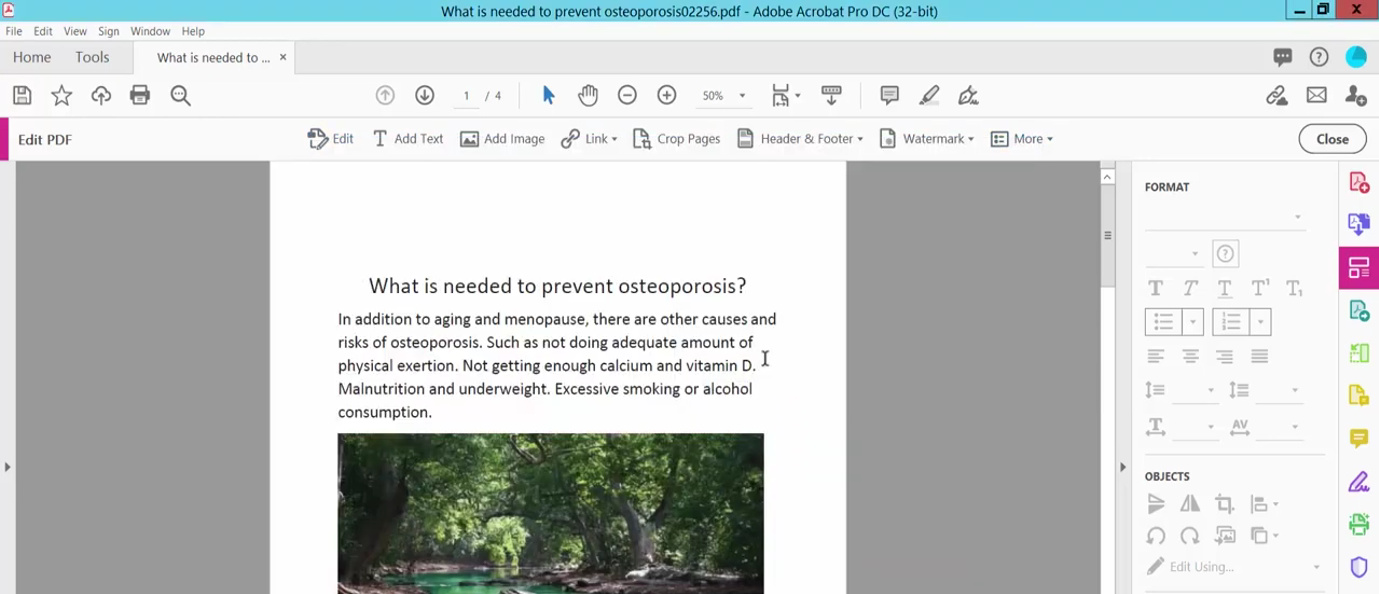Toggle italic formatting in Format panel
The width and height of the screenshot is (1379, 594).
pos(1189,287)
